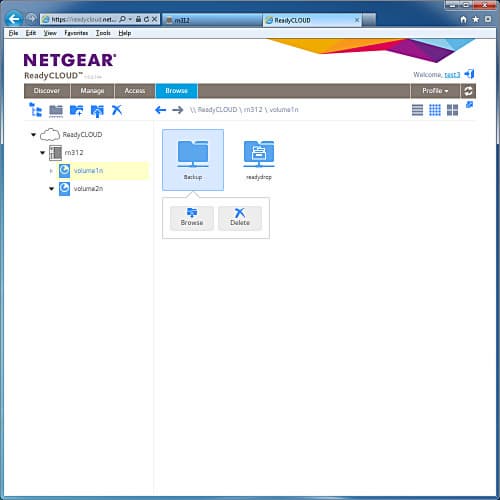
Task: Click the Browse button in popup
Action: pyautogui.click(x=192, y=218)
